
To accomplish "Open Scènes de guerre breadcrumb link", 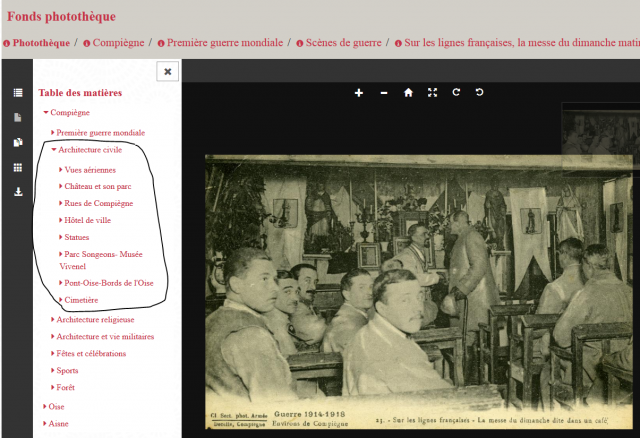I will (344, 43).
